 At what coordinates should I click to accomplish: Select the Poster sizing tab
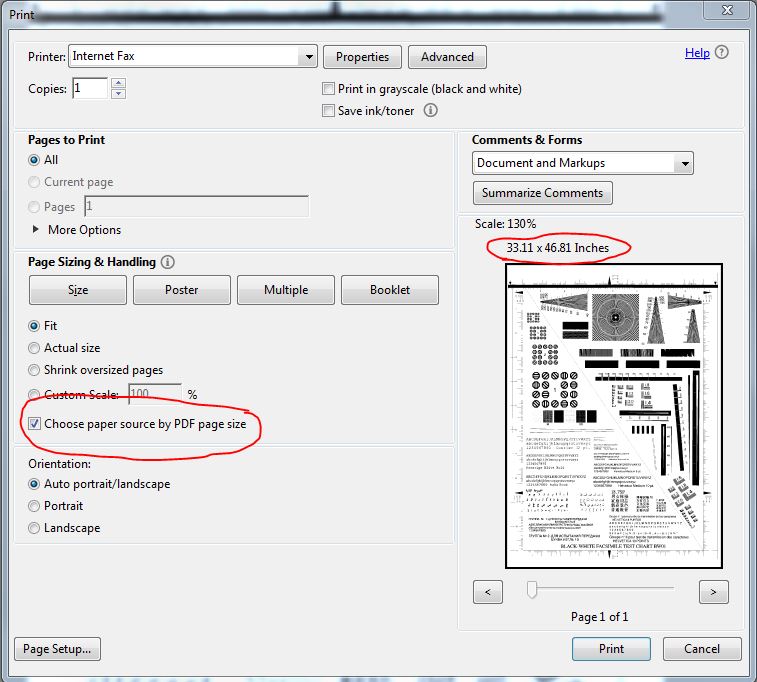(x=182, y=290)
